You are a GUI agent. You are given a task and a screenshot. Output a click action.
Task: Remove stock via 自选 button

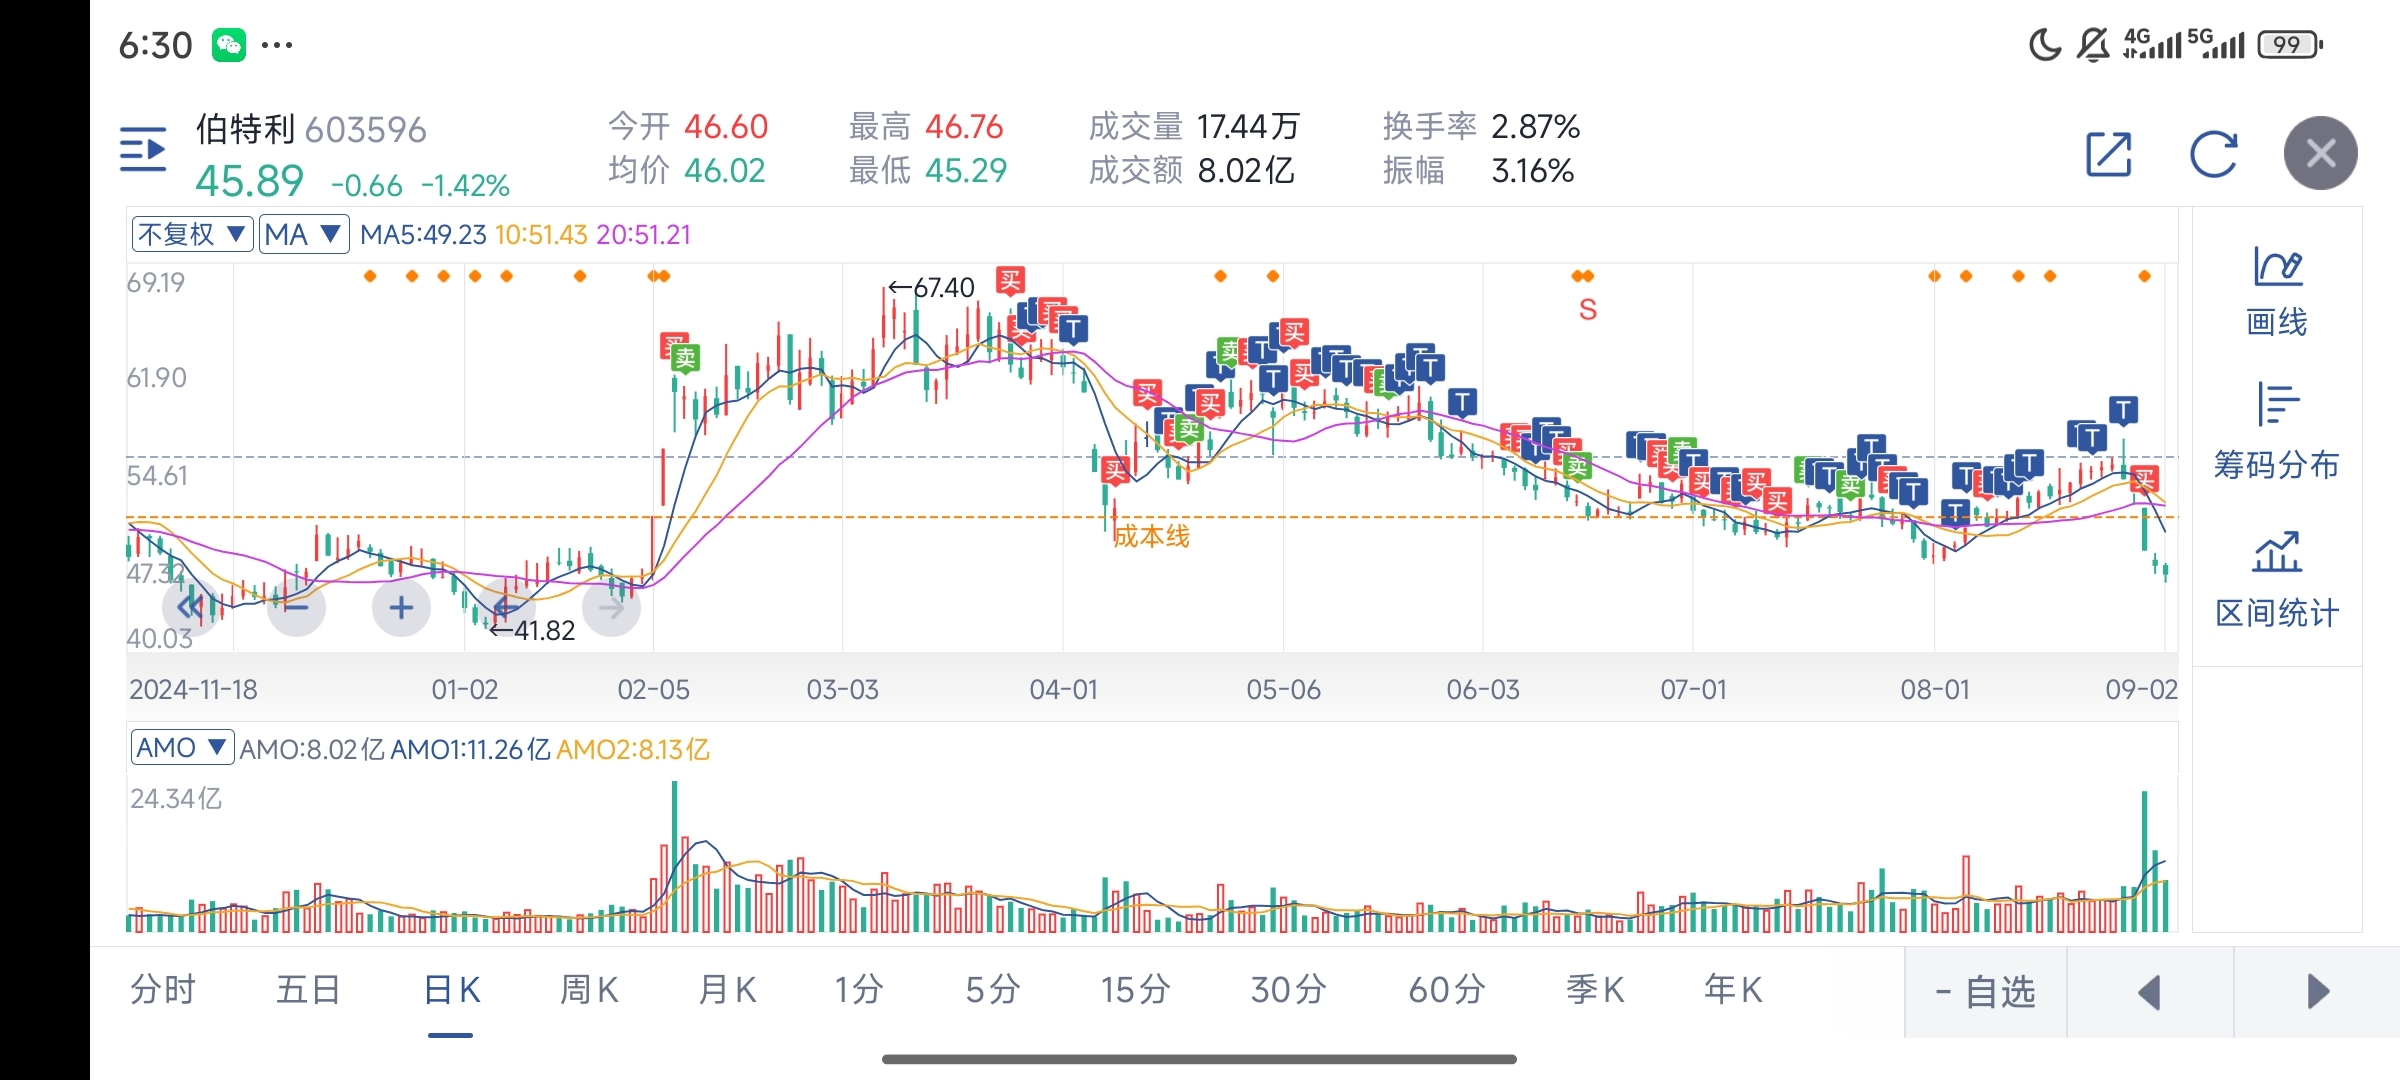coord(1986,992)
